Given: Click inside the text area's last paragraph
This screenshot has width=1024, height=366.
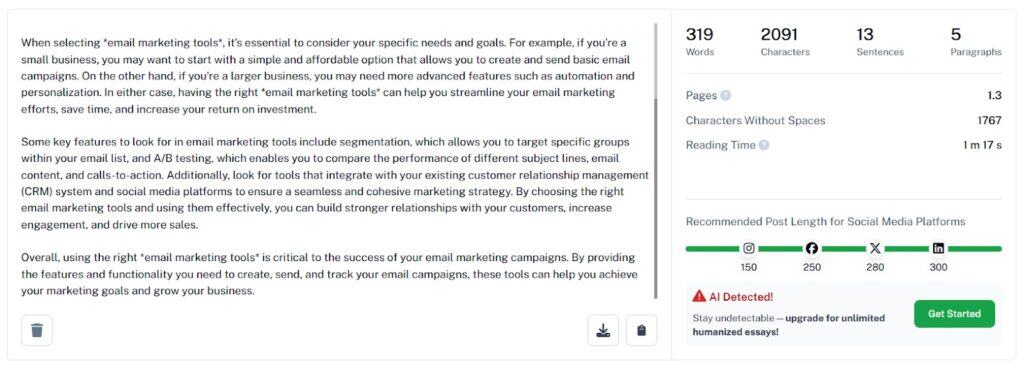Looking at the screenshot, I should pyautogui.click(x=328, y=274).
